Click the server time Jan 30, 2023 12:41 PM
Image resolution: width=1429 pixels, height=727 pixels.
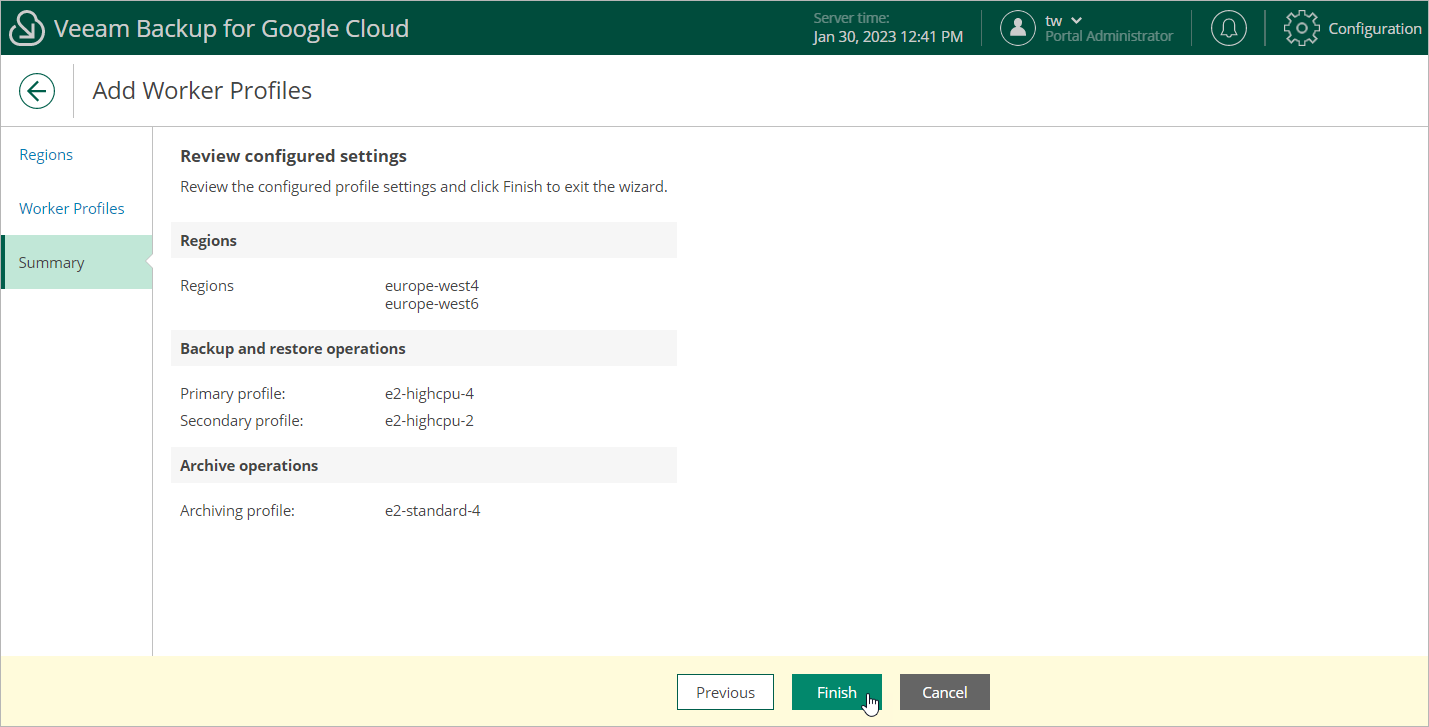tap(889, 37)
